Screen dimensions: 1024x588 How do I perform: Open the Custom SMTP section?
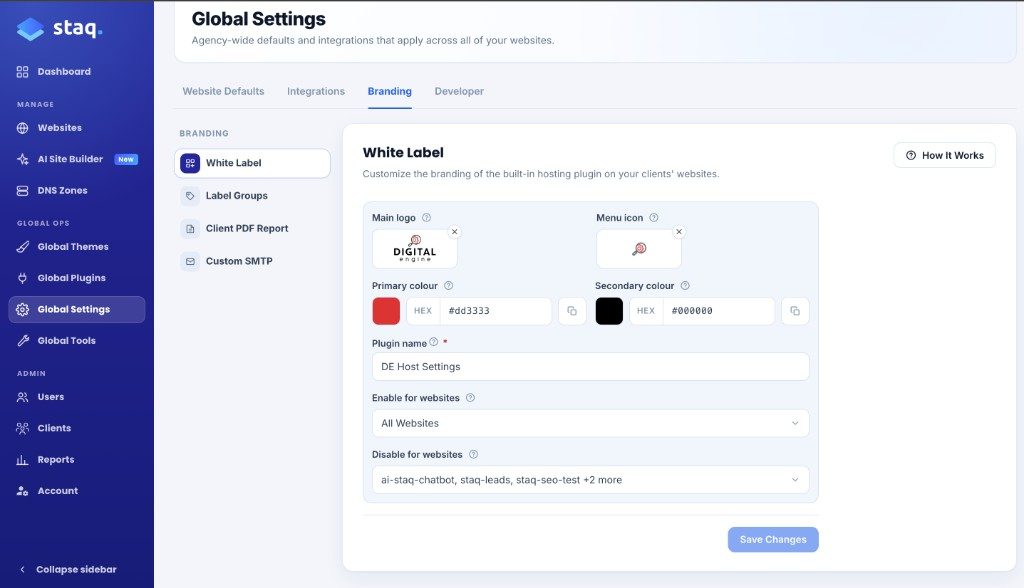[252, 261]
